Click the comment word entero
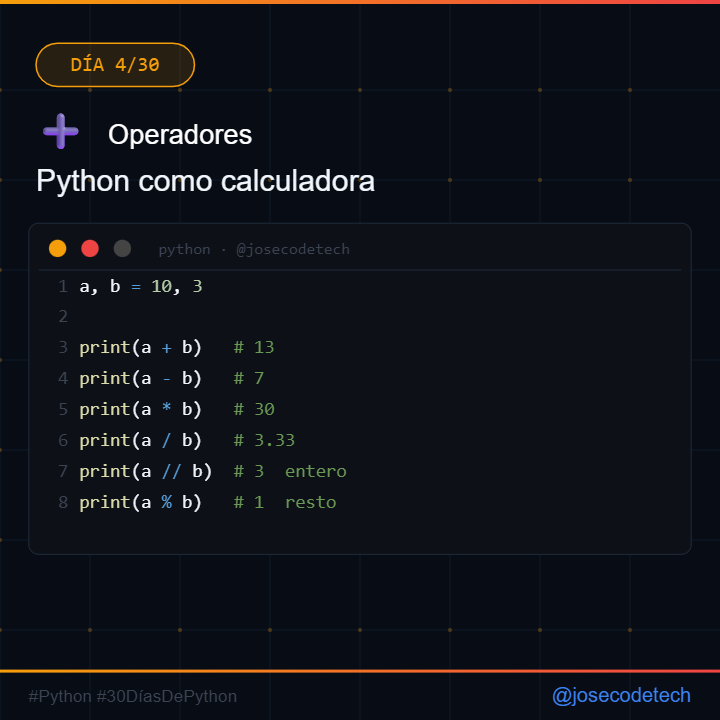The image size is (720, 720). [315, 472]
